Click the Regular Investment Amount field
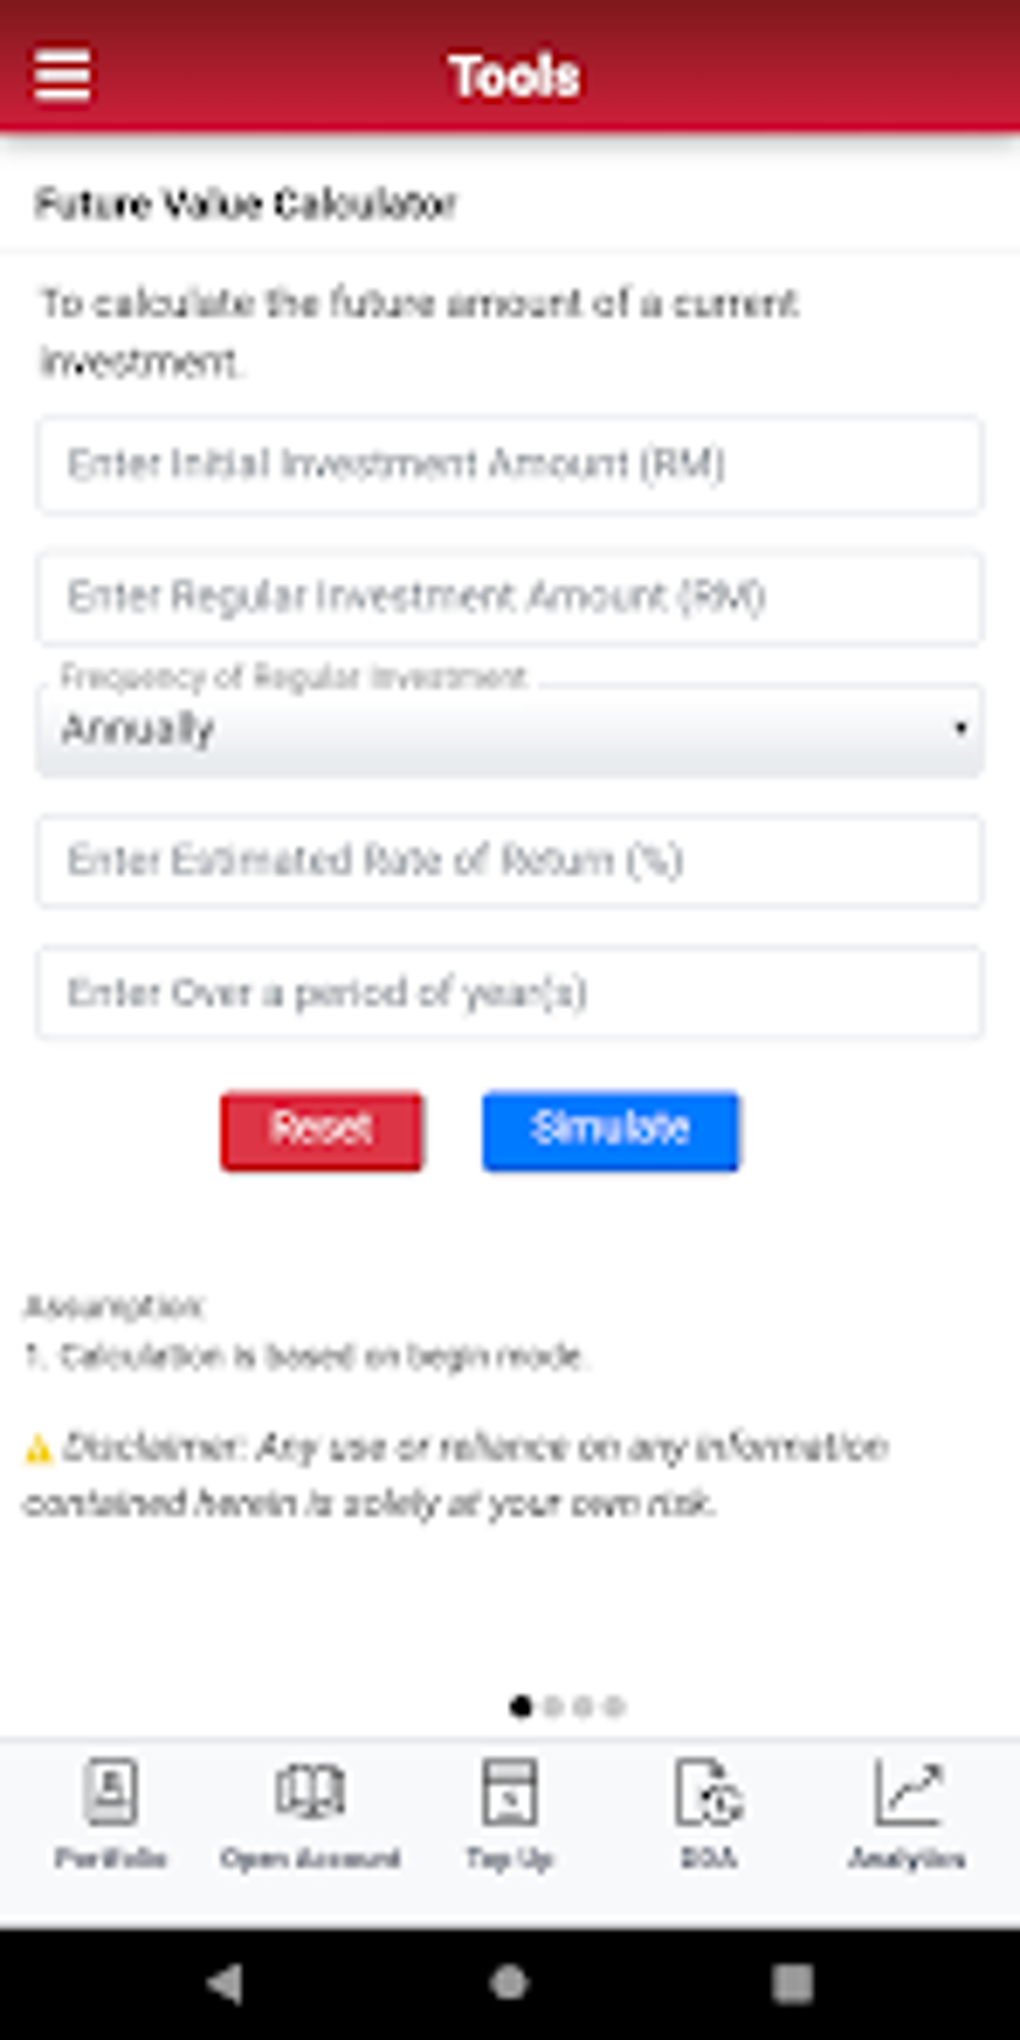The height and width of the screenshot is (2040, 1020). click(509, 597)
